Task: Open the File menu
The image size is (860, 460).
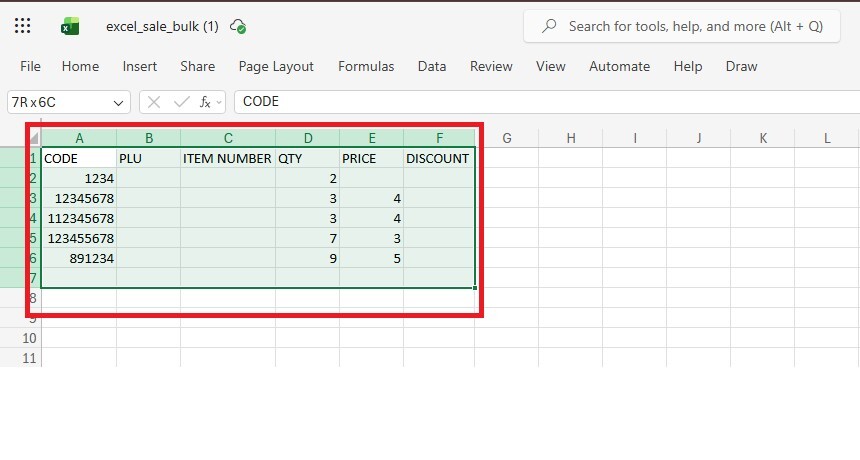Action: tap(30, 66)
